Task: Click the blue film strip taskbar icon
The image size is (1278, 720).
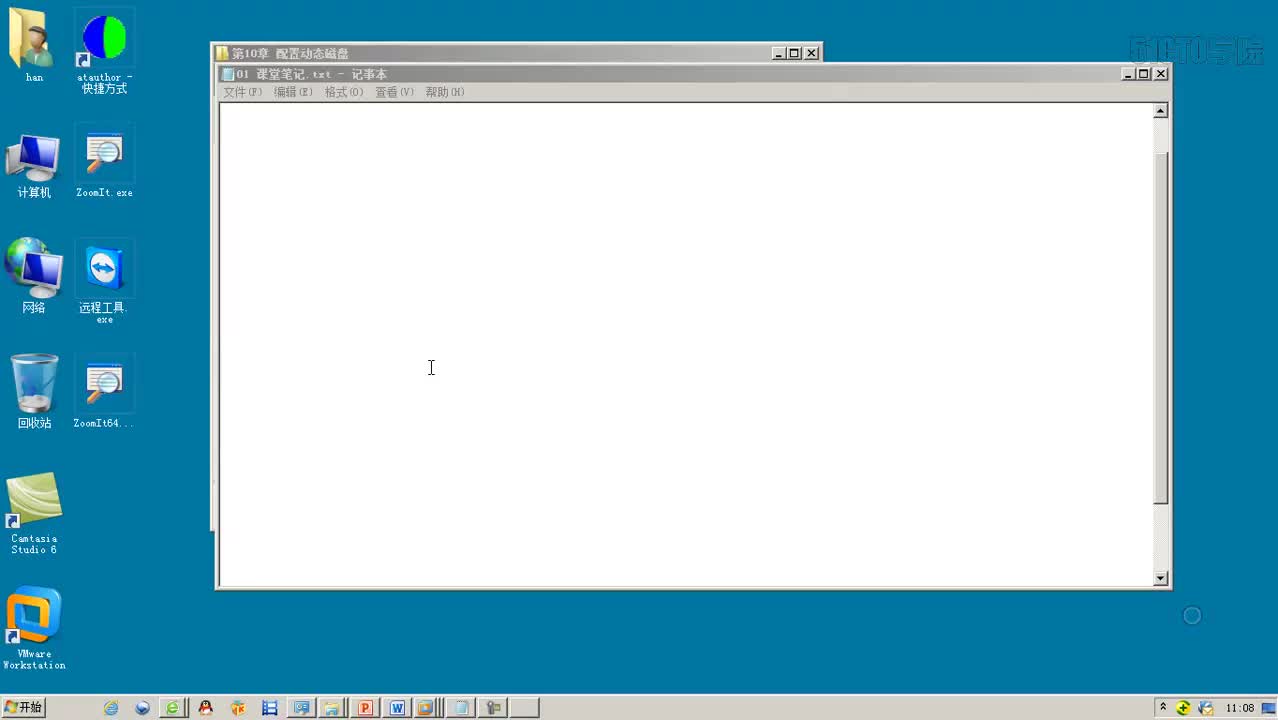Action: pyautogui.click(x=270, y=708)
